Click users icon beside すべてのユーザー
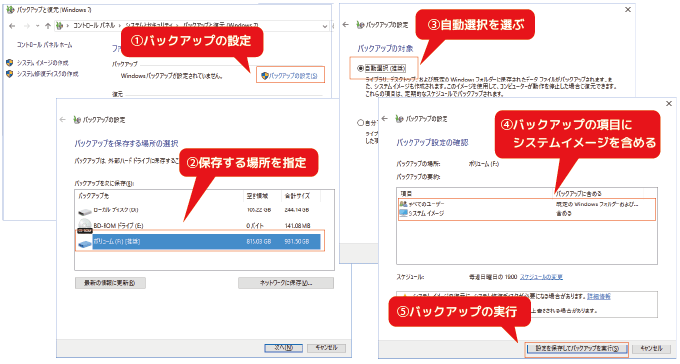The height and width of the screenshot is (364, 680). click(403, 203)
